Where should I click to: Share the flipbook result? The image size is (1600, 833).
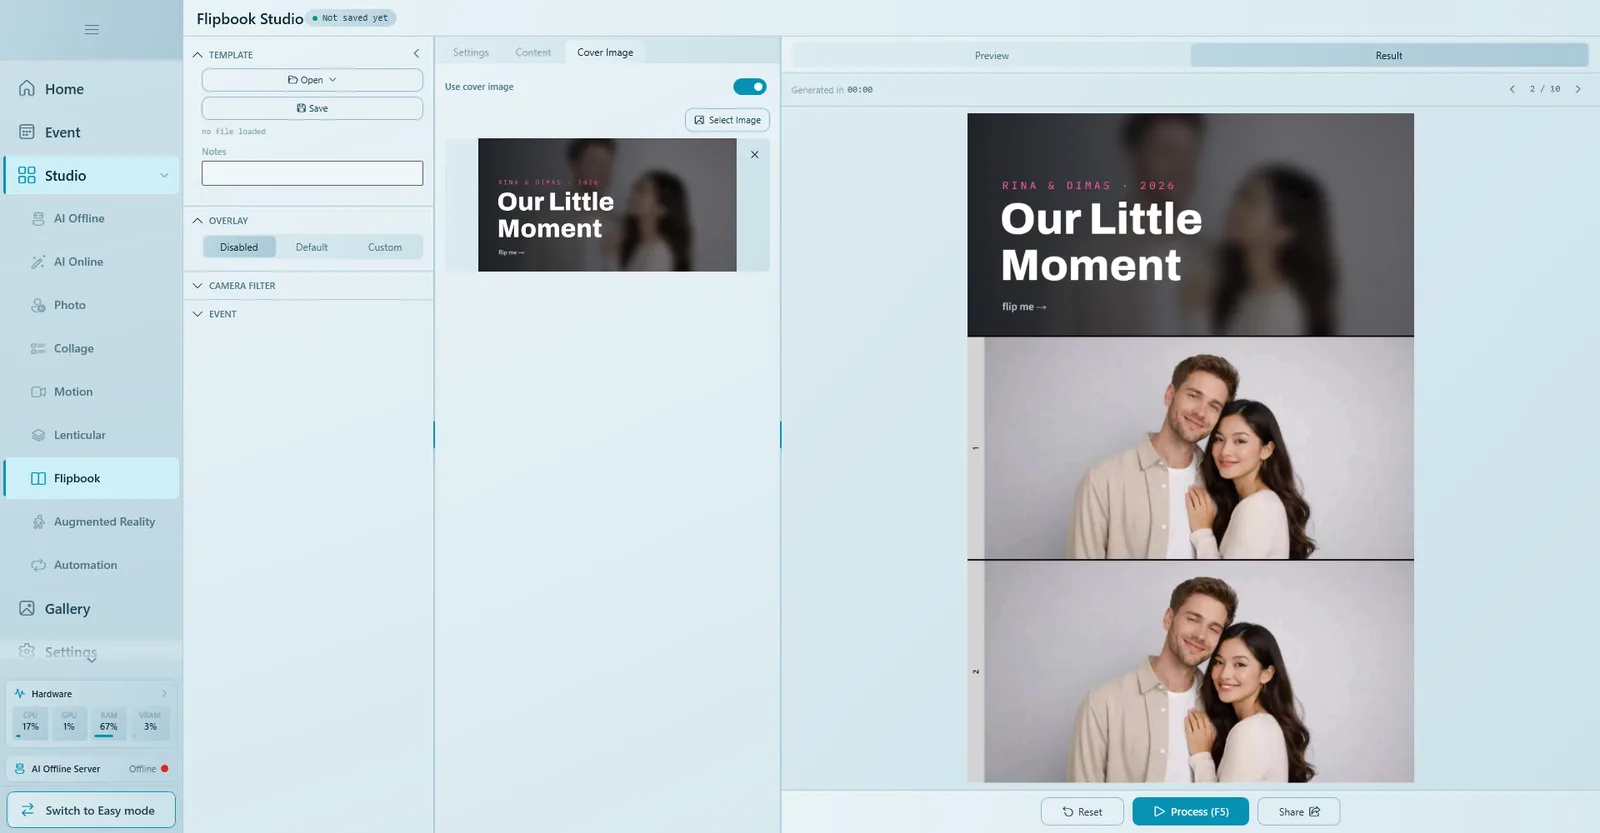(1299, 812)
